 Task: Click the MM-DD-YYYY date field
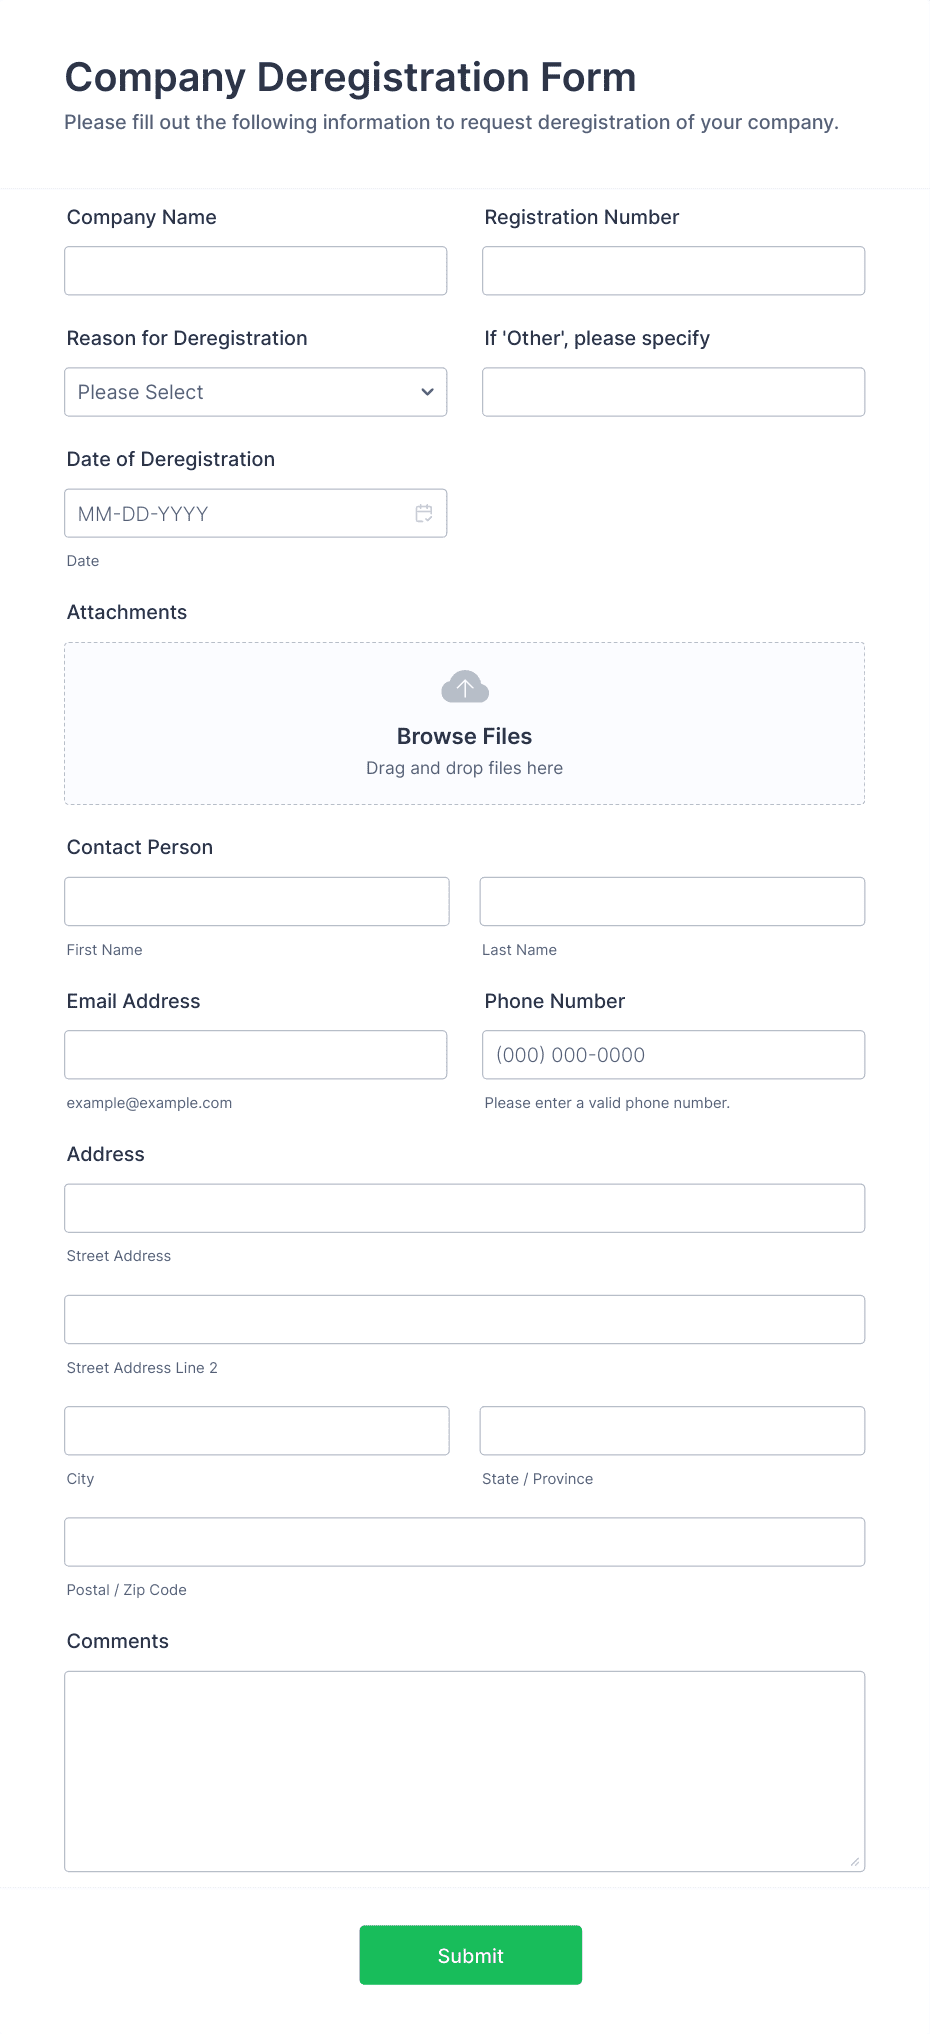(x=256, y=513)
